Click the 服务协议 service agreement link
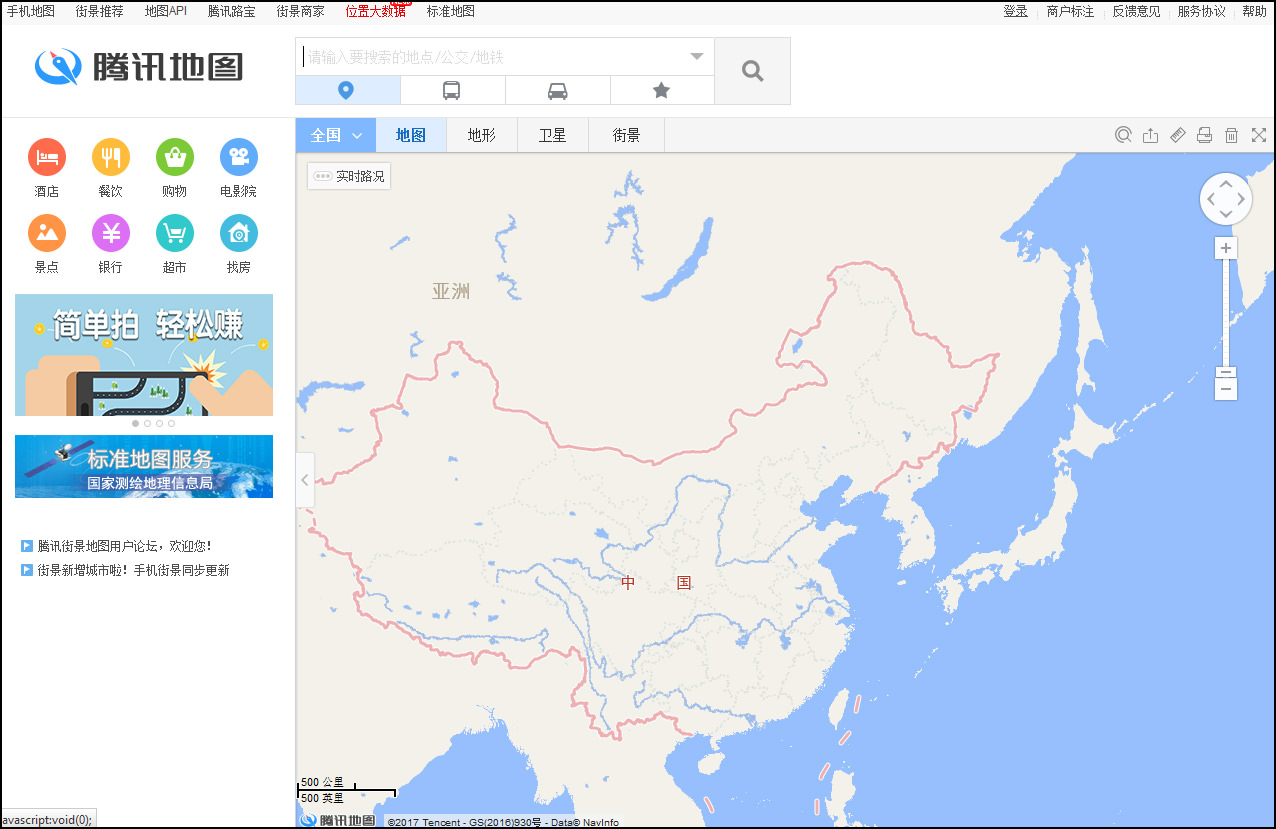 pyautogui.click(x=1202, y=11)
